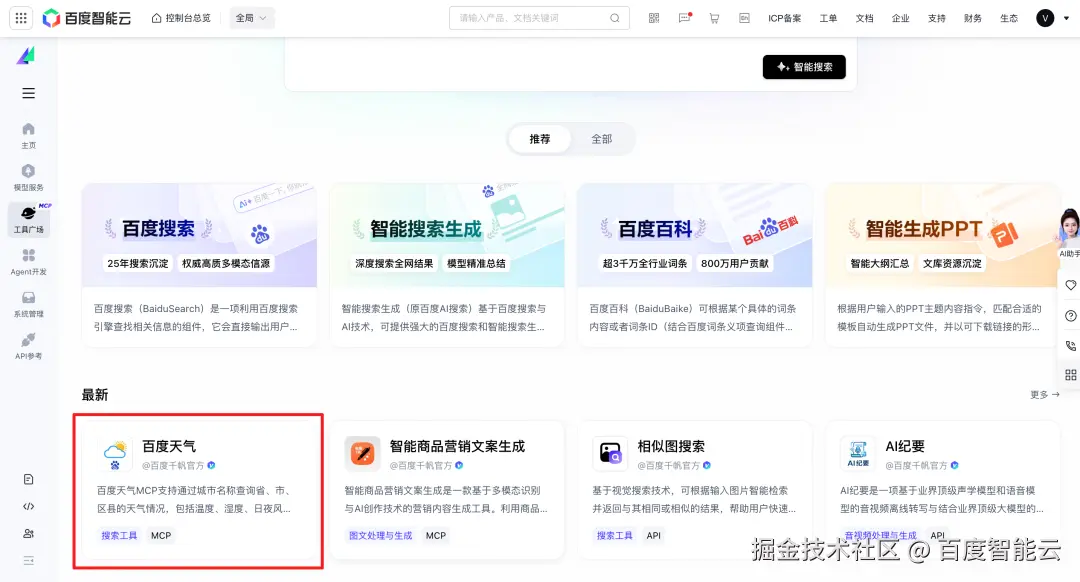Click the 搜索工具 tag on 相似图搜索

614,535
